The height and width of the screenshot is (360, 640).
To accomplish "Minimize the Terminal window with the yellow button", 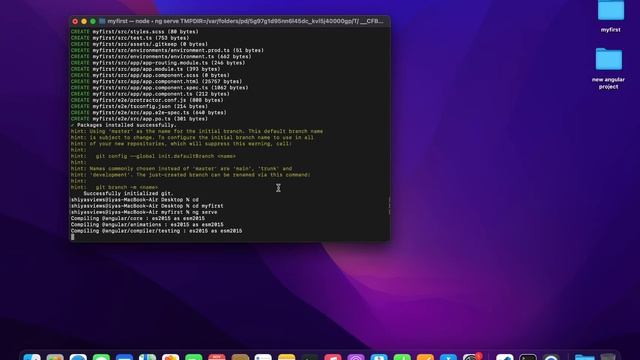I will click(x=84, y=21).
